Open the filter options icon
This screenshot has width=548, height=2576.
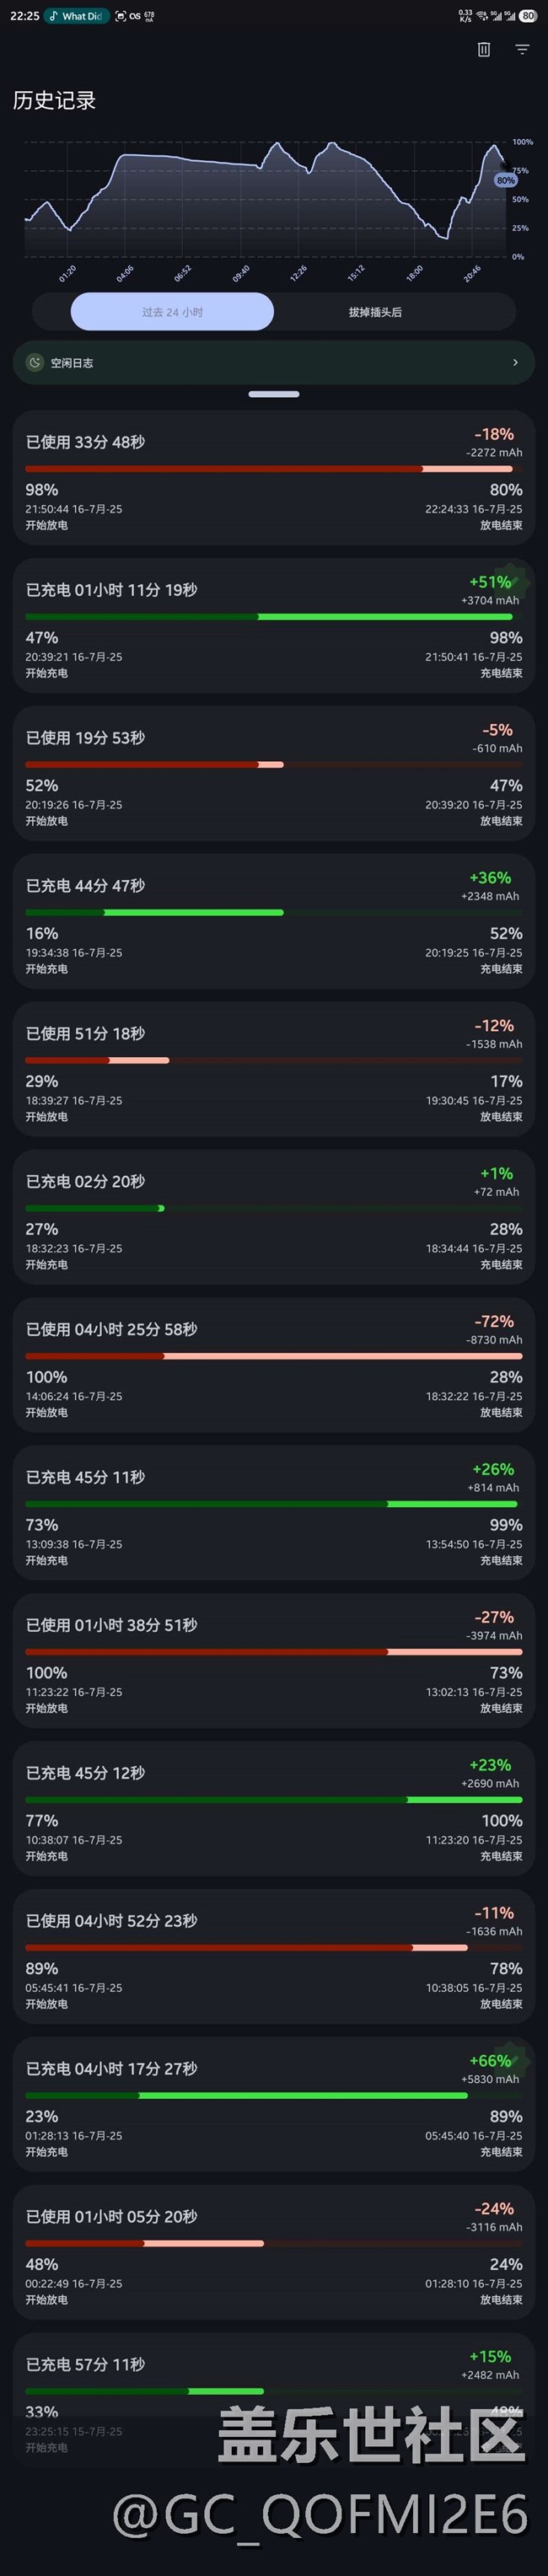pos(522,49)
